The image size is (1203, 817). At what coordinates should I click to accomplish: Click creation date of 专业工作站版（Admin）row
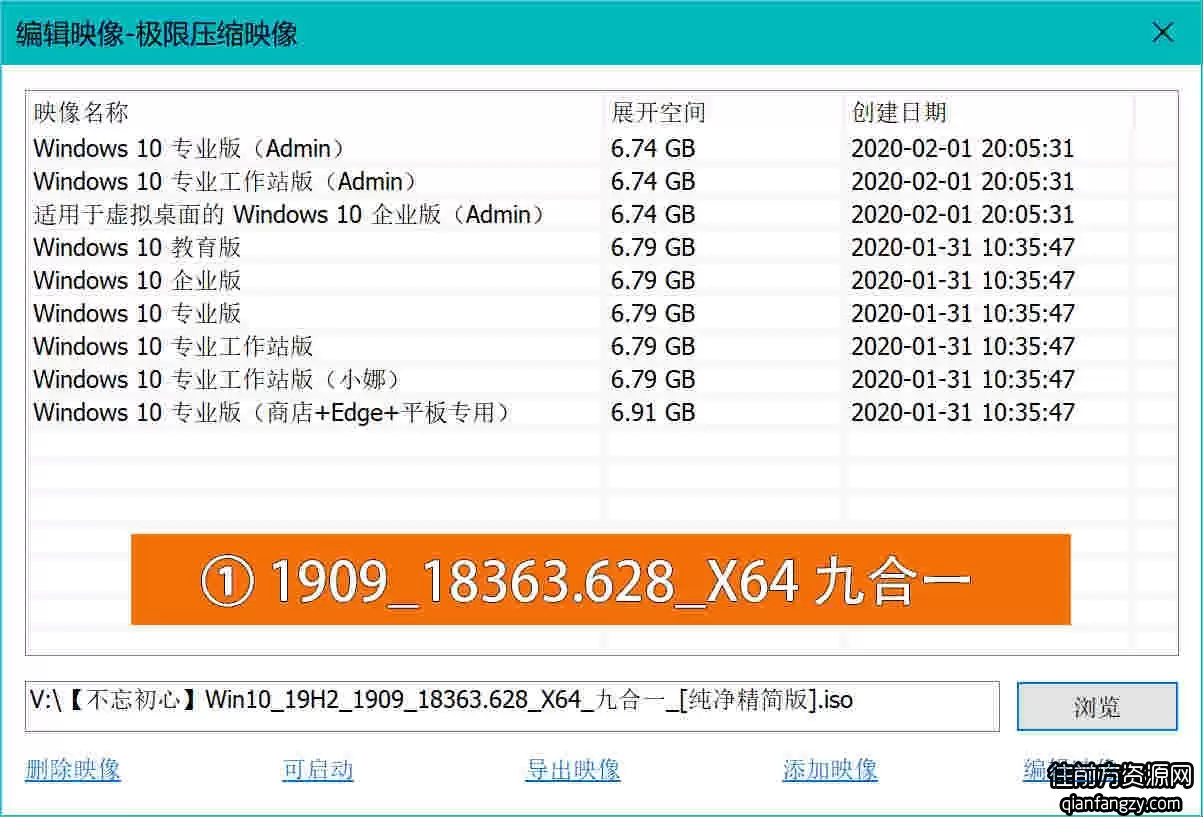pos(963,181)
